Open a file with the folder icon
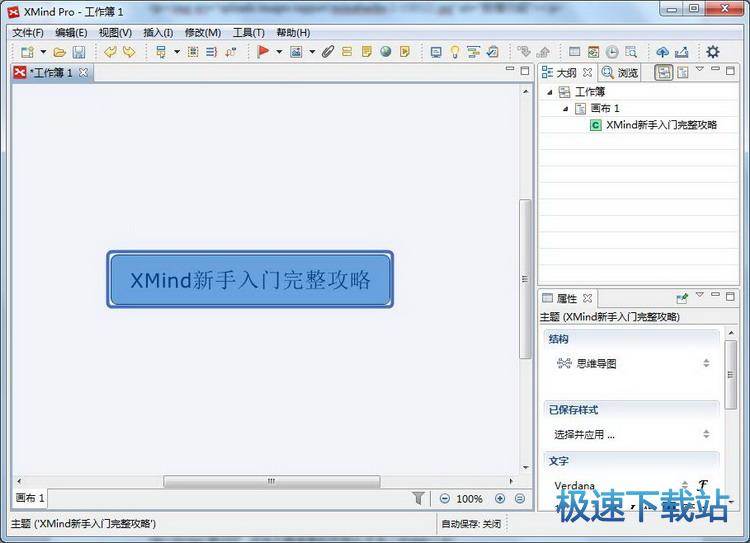 pos(59,52)
